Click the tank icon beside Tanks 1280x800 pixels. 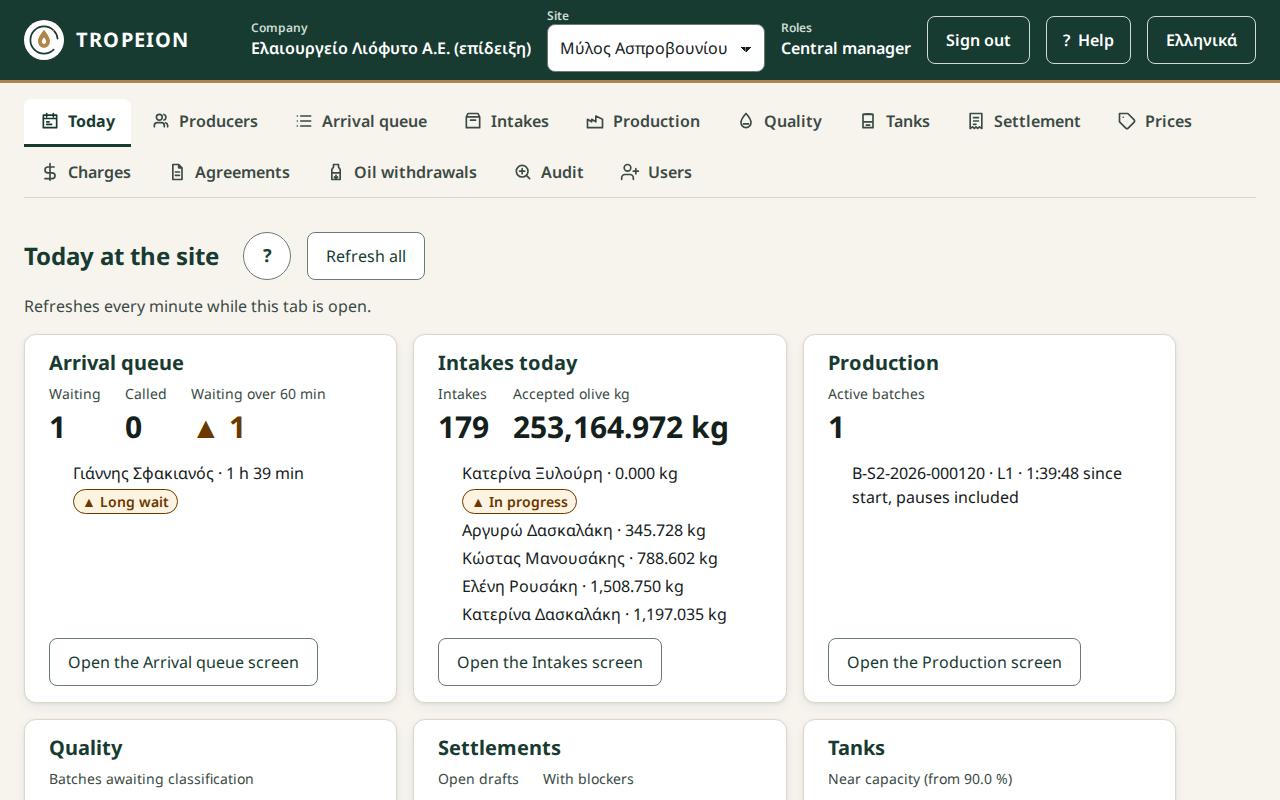pyautogui.click(x=868, y=121)
